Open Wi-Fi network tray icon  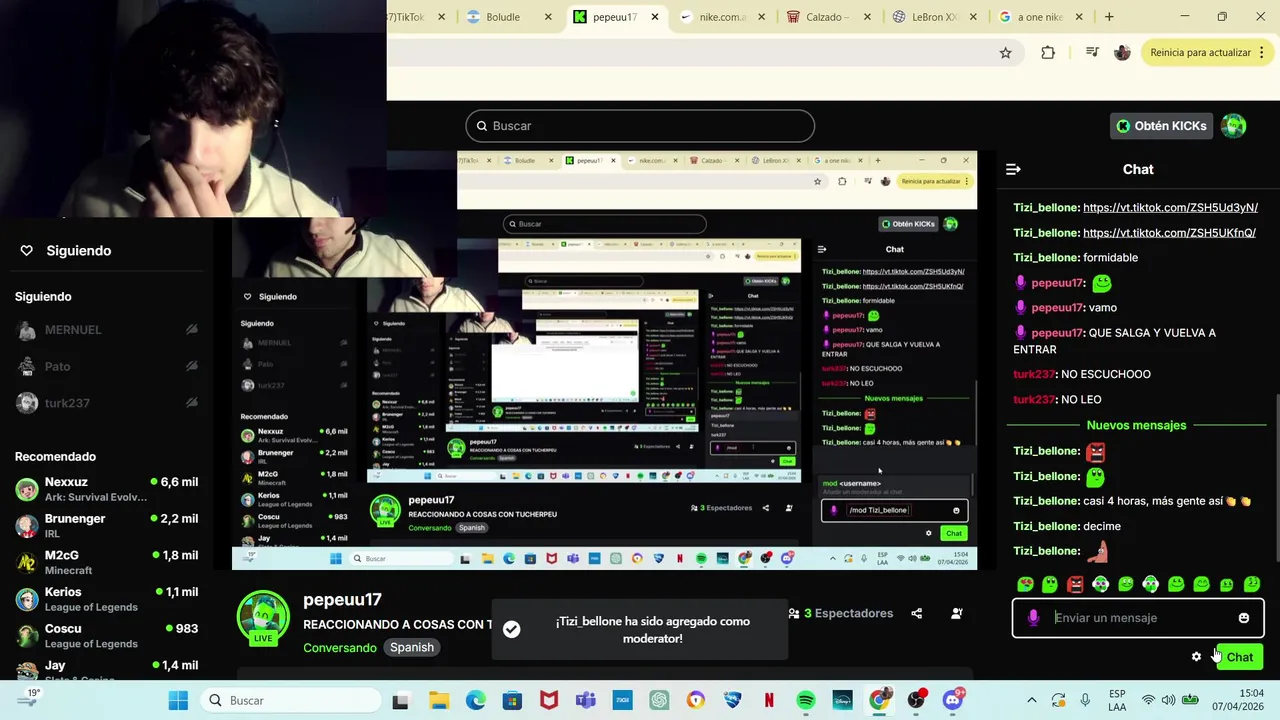[1148, 701]
